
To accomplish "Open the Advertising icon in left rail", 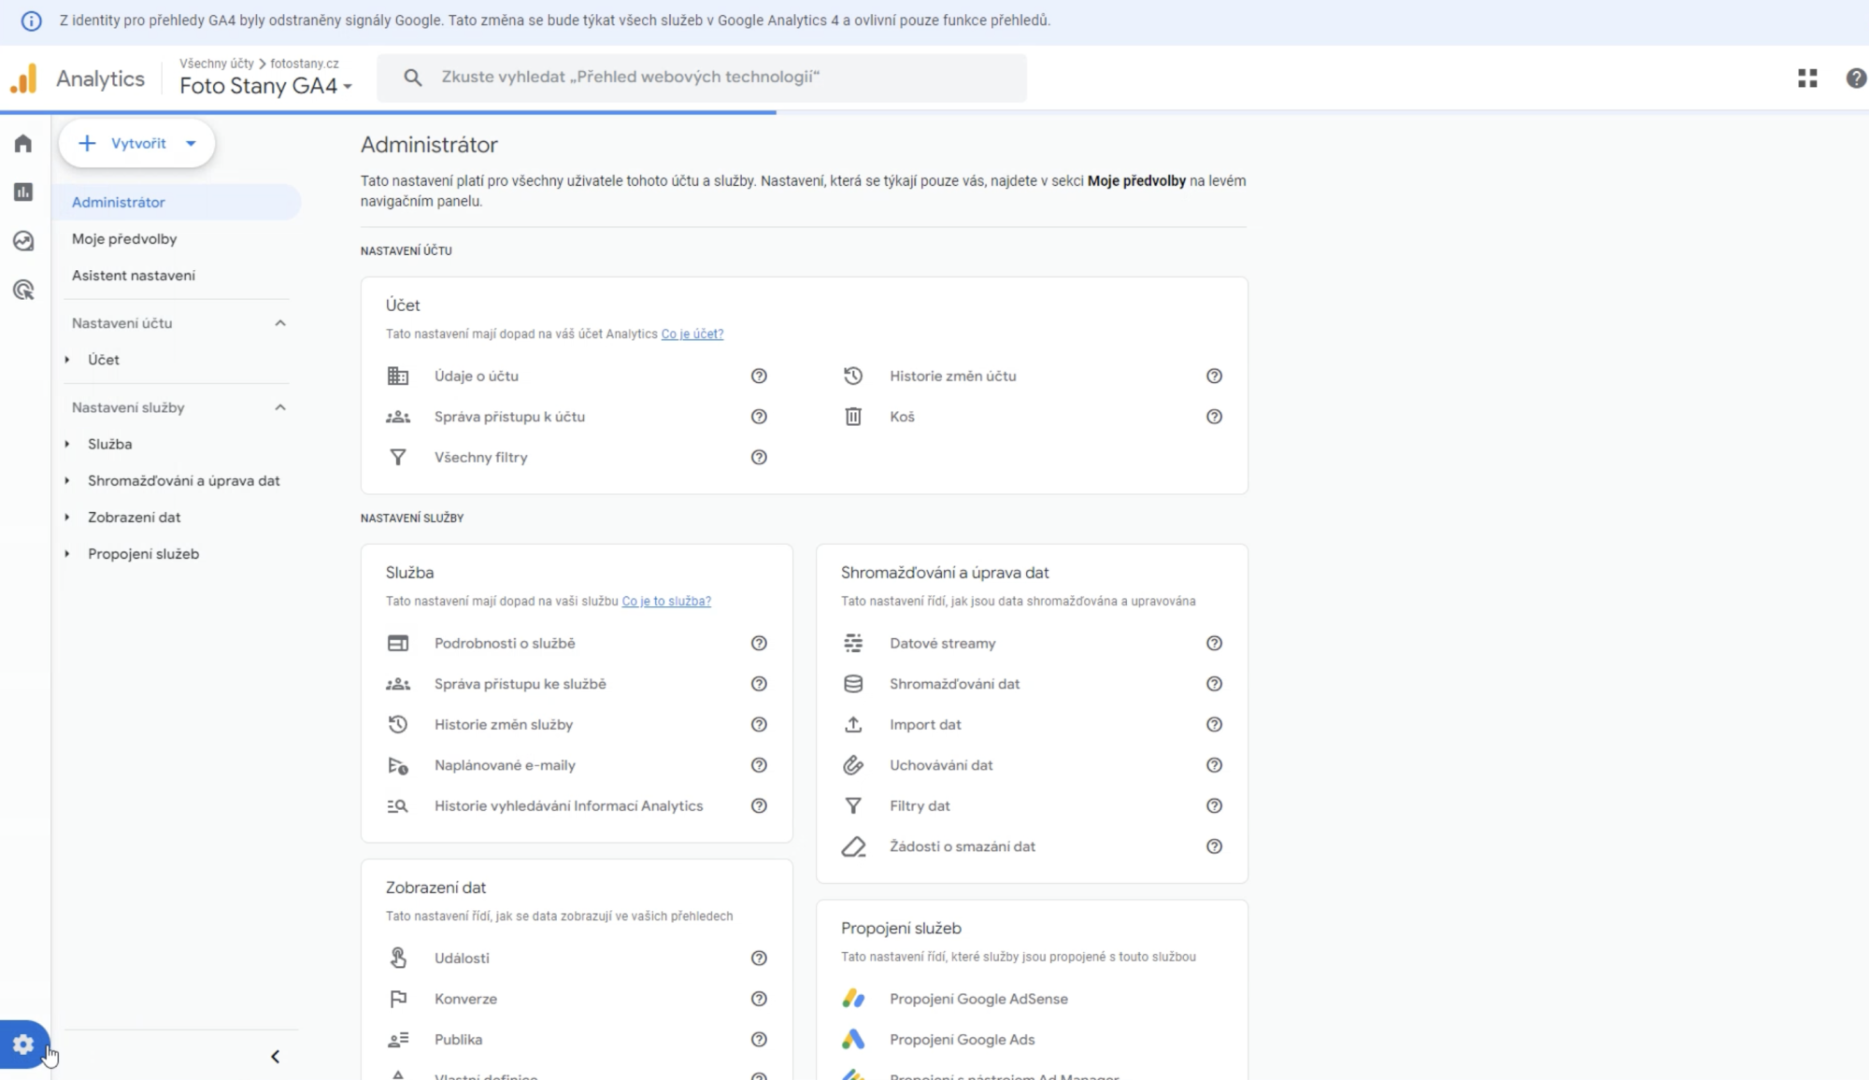I will [23, 290].
